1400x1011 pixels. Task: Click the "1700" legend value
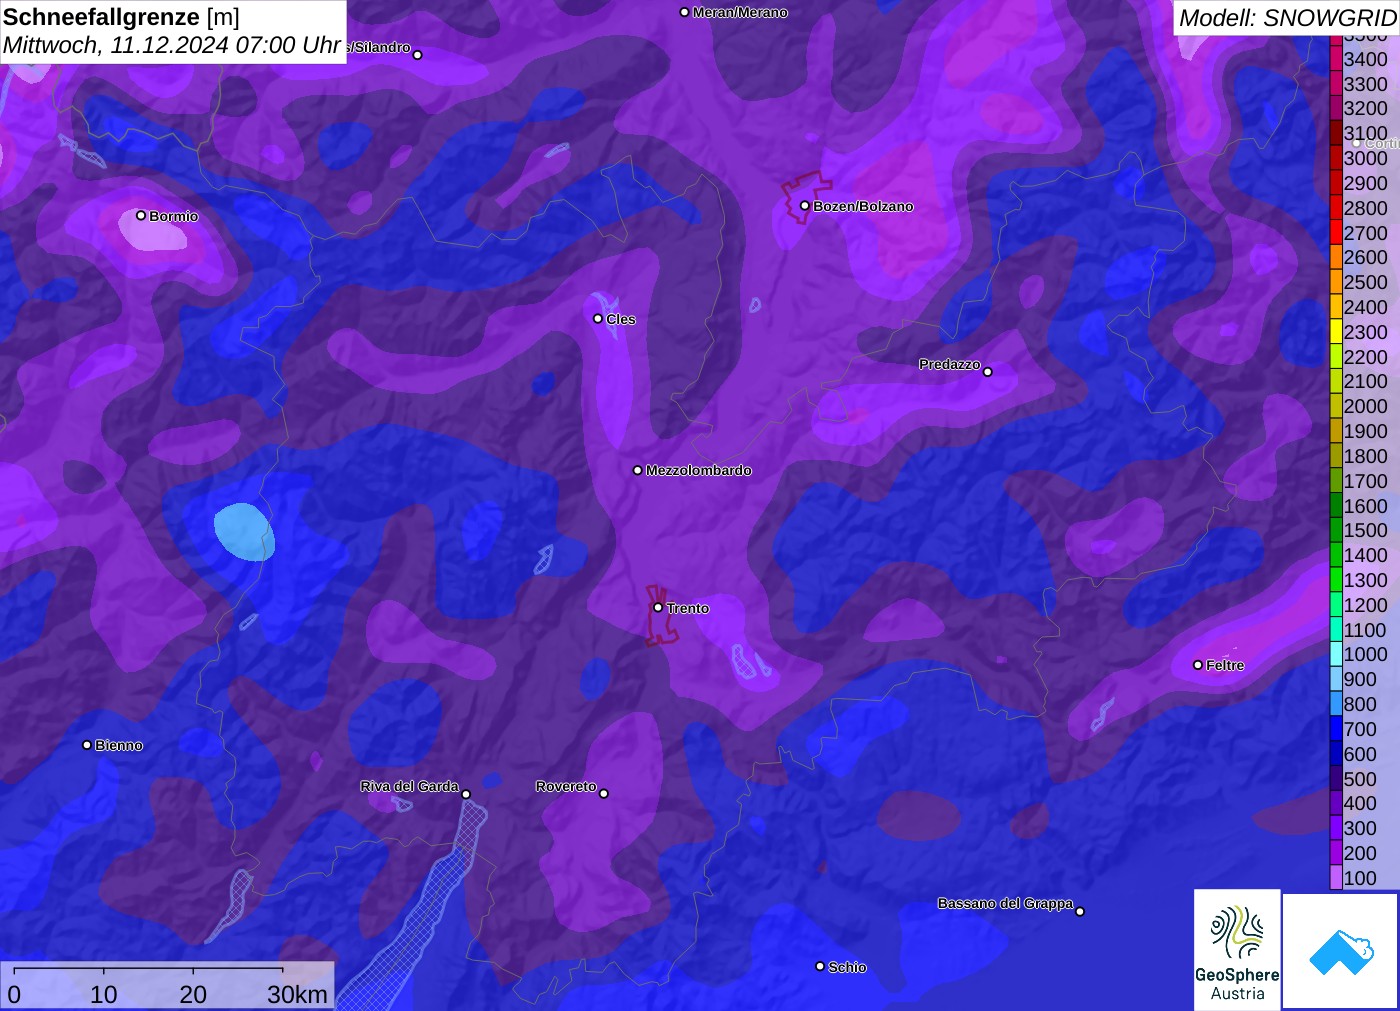pos(1366,481)
